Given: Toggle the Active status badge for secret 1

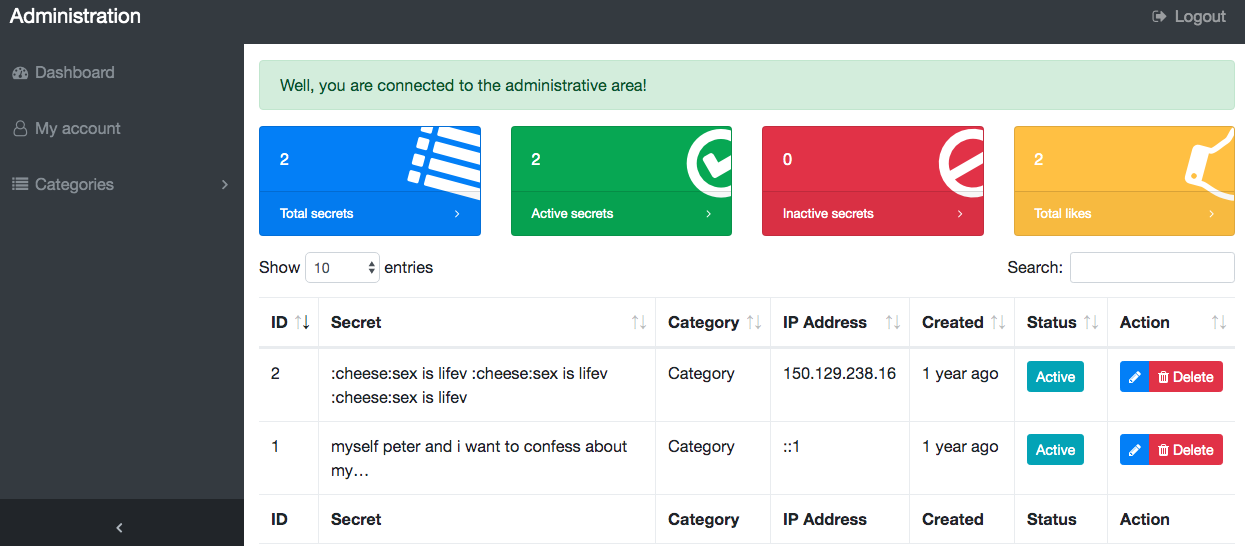Looking at the screenshot, I should 1055,450.
